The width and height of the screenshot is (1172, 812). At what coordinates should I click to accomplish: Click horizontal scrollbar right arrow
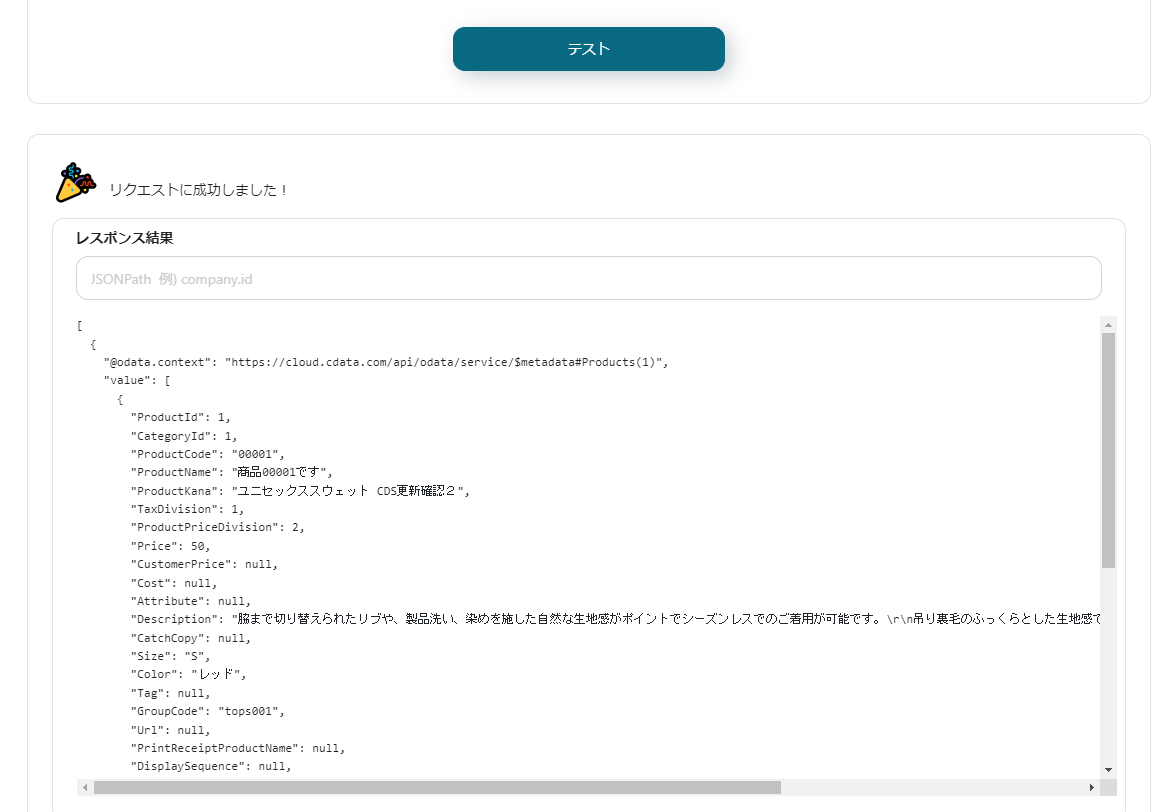coord(1091,787)
